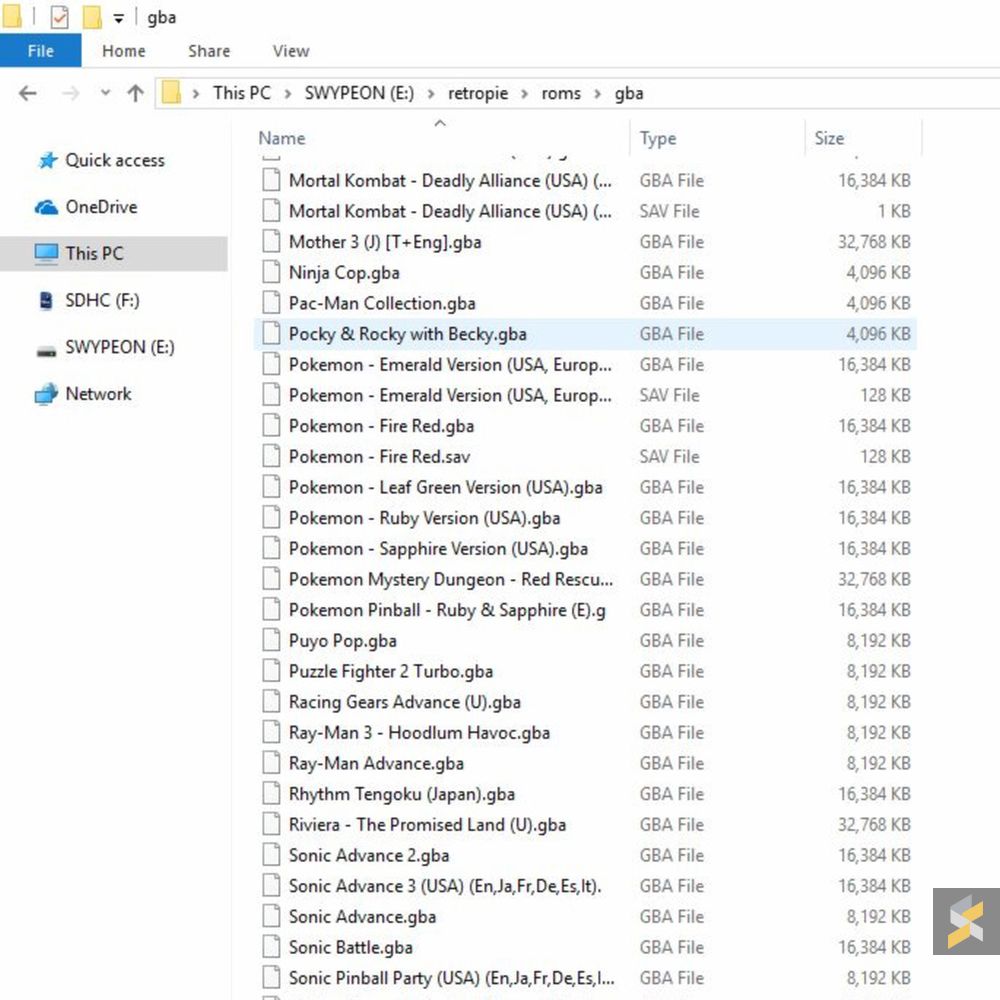Select gba in address breadcrumb
This screenshot has width=1000, height=1000.
629,94
